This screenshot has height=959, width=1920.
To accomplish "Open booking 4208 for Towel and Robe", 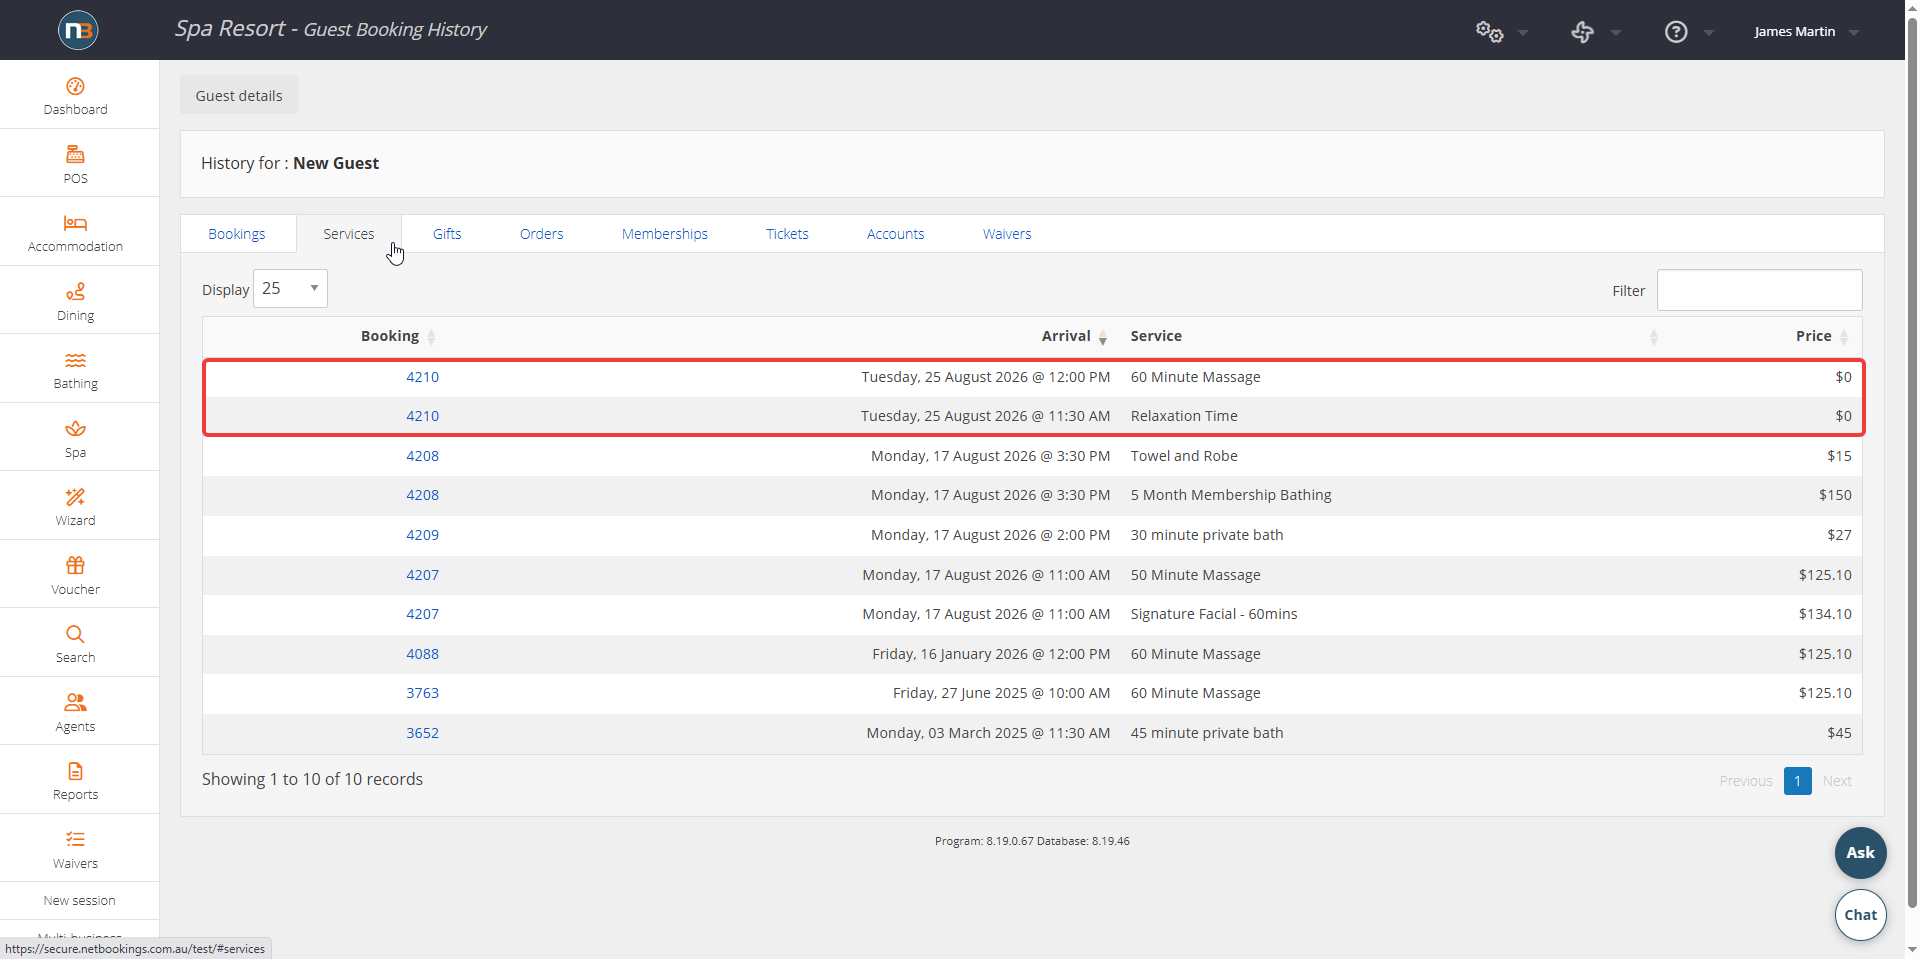I will [422, 456].
